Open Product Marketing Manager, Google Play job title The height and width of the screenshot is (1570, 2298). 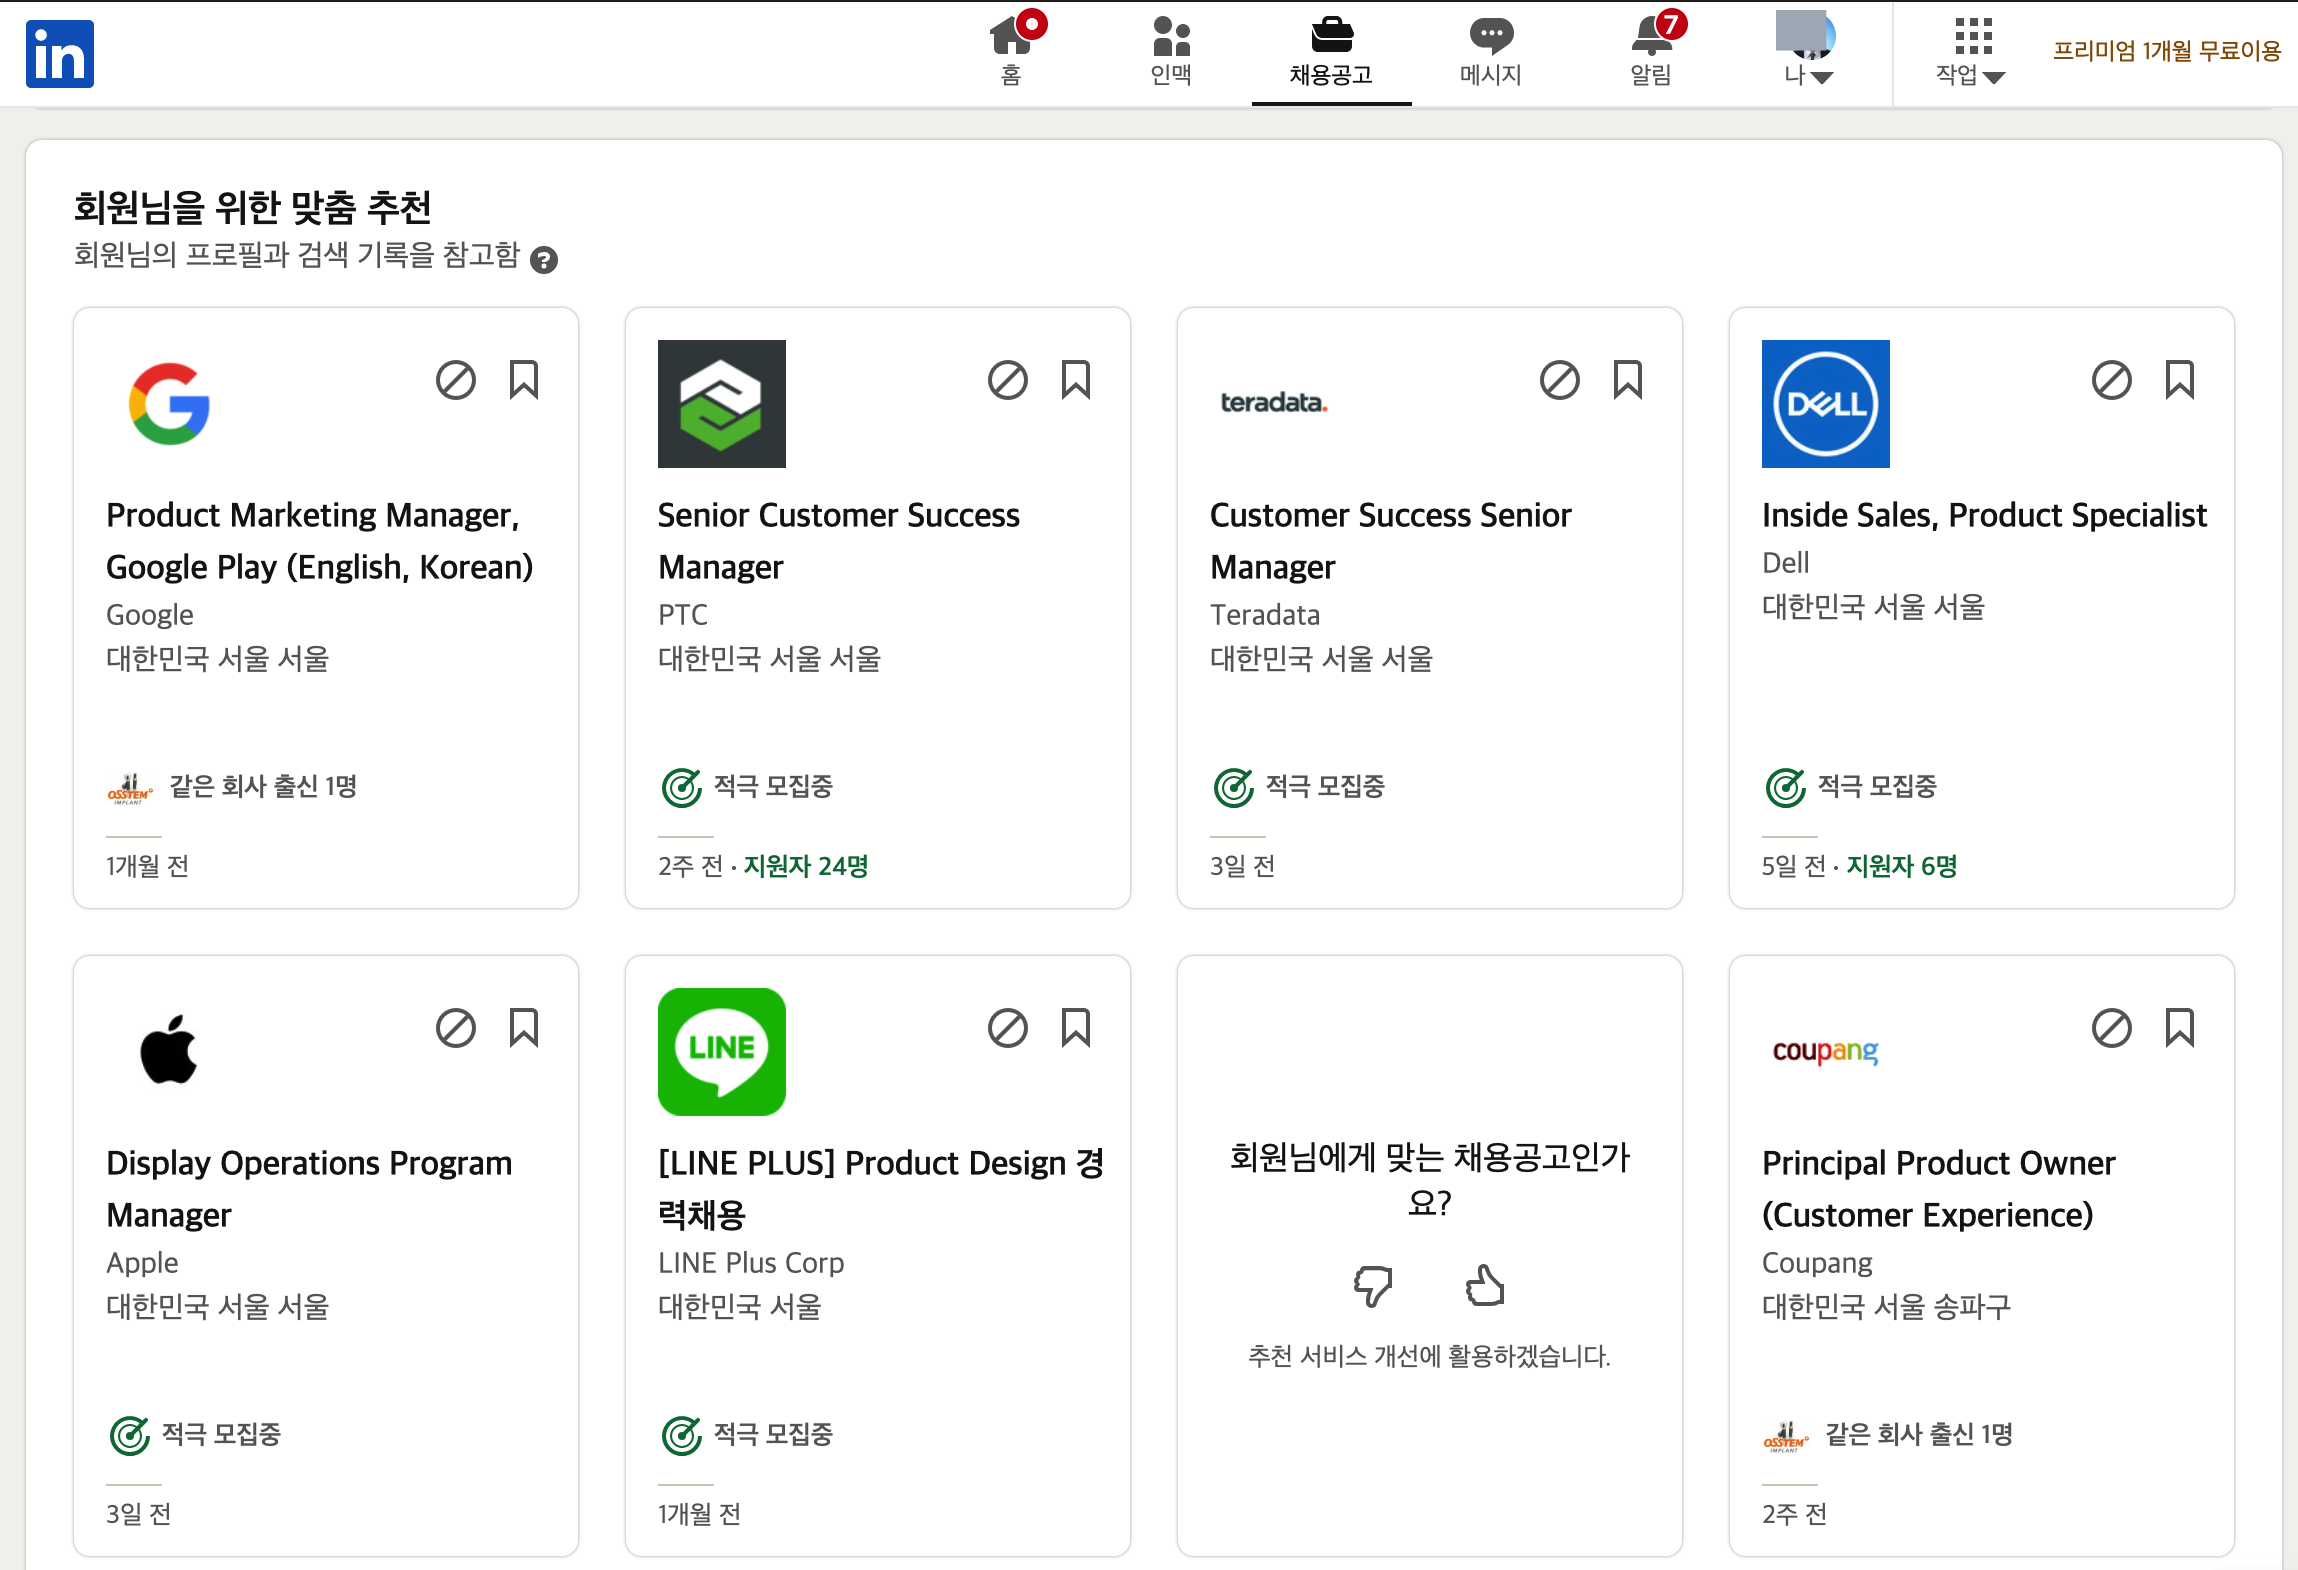[320, 541]
